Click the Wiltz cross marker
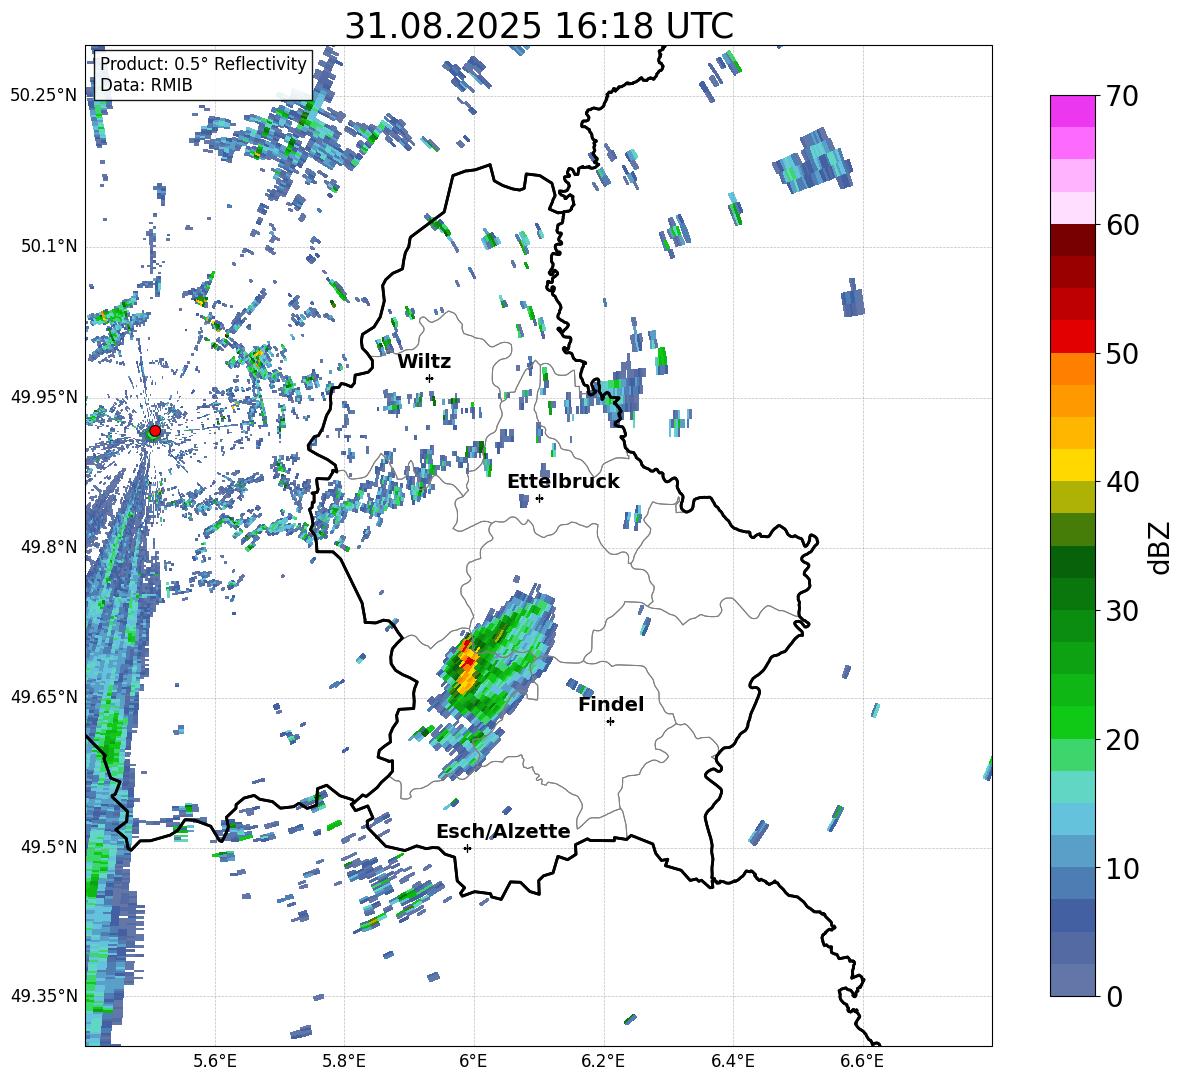The height and width of the screenshot is (1081, 1184). click(430, 378)
